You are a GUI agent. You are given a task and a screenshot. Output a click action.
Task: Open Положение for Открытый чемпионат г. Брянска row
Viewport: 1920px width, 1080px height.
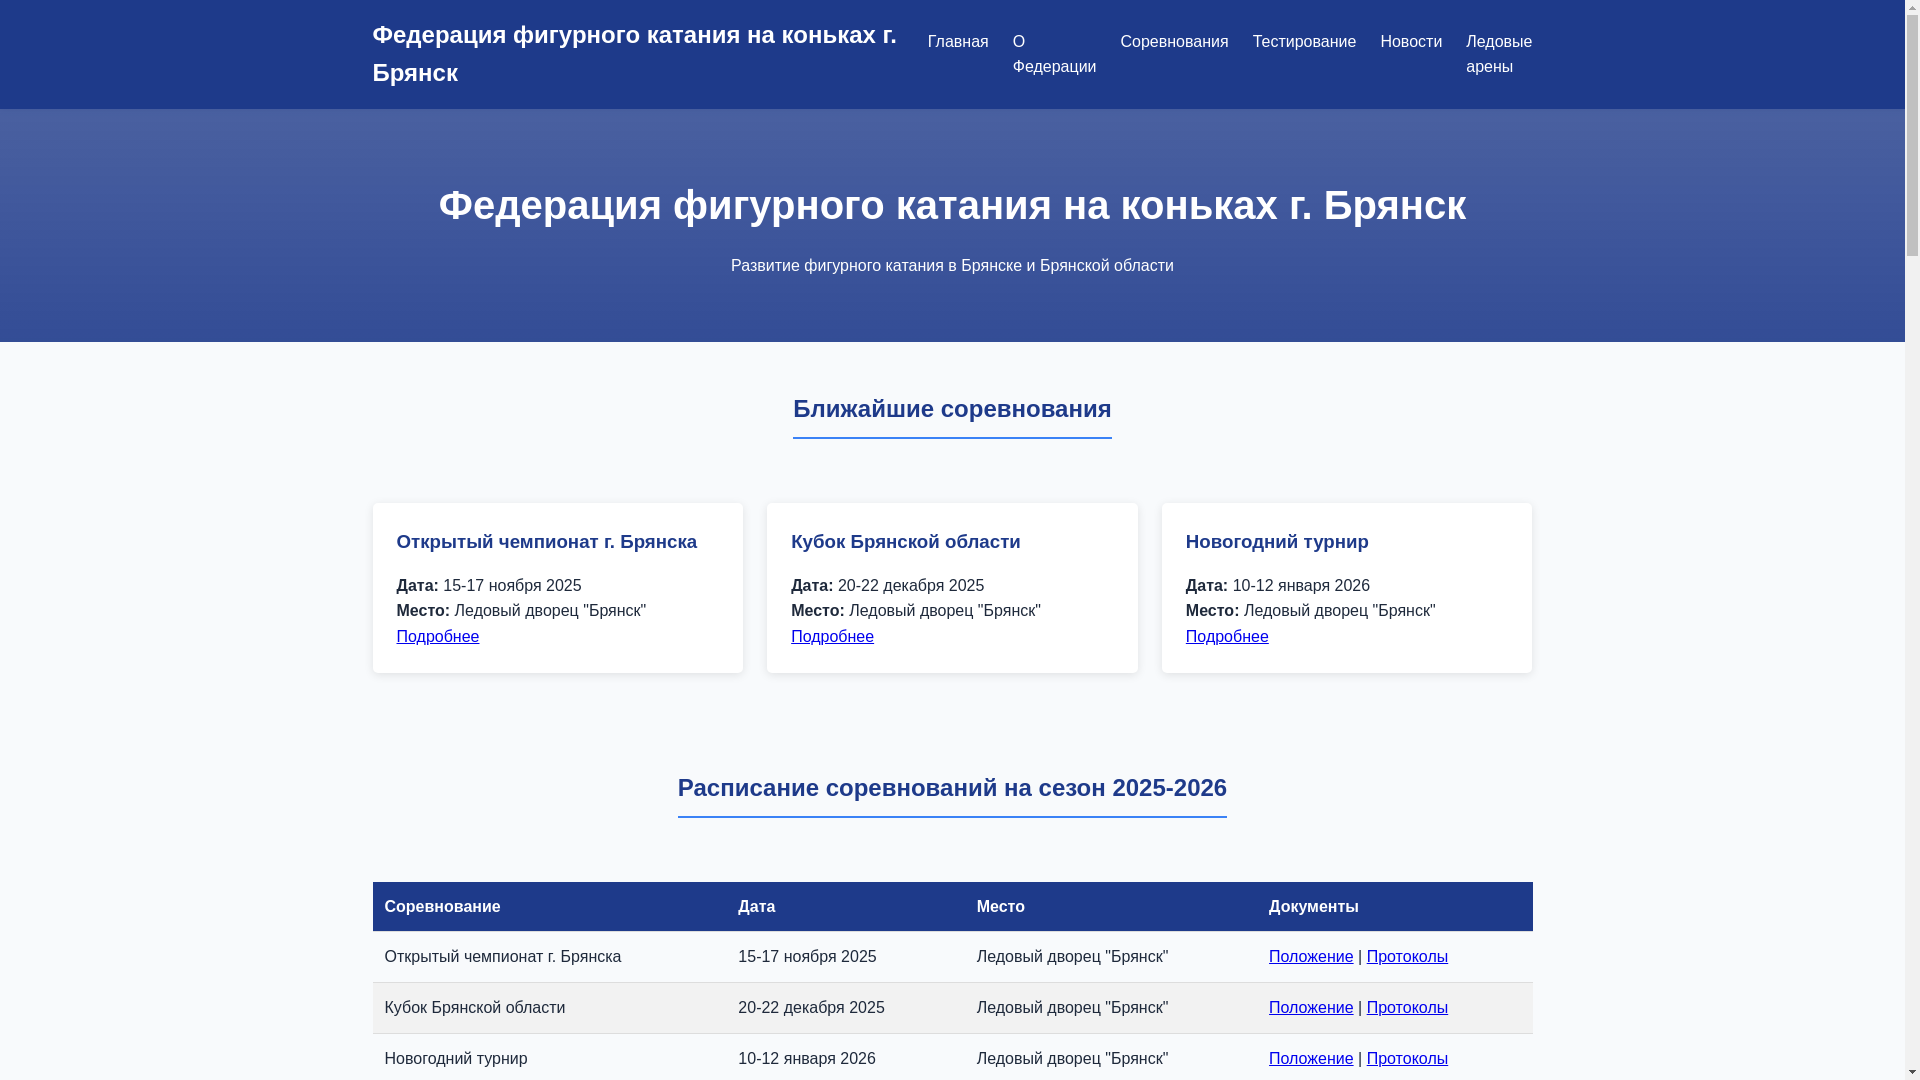tap(1310, 957)
